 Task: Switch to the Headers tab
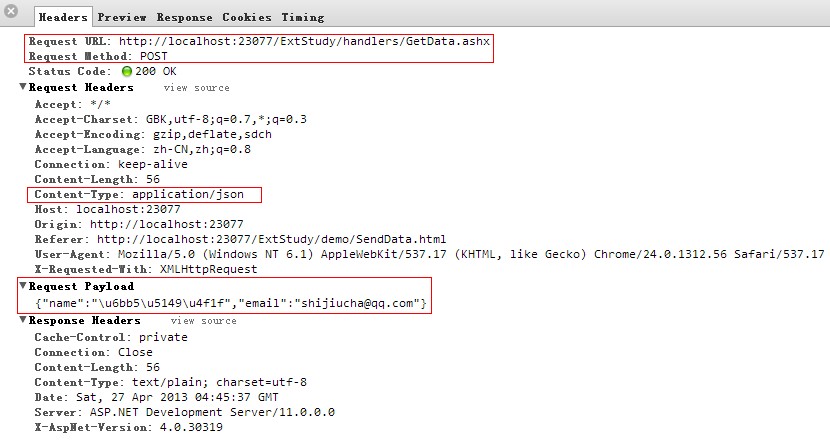coord(63,18)
